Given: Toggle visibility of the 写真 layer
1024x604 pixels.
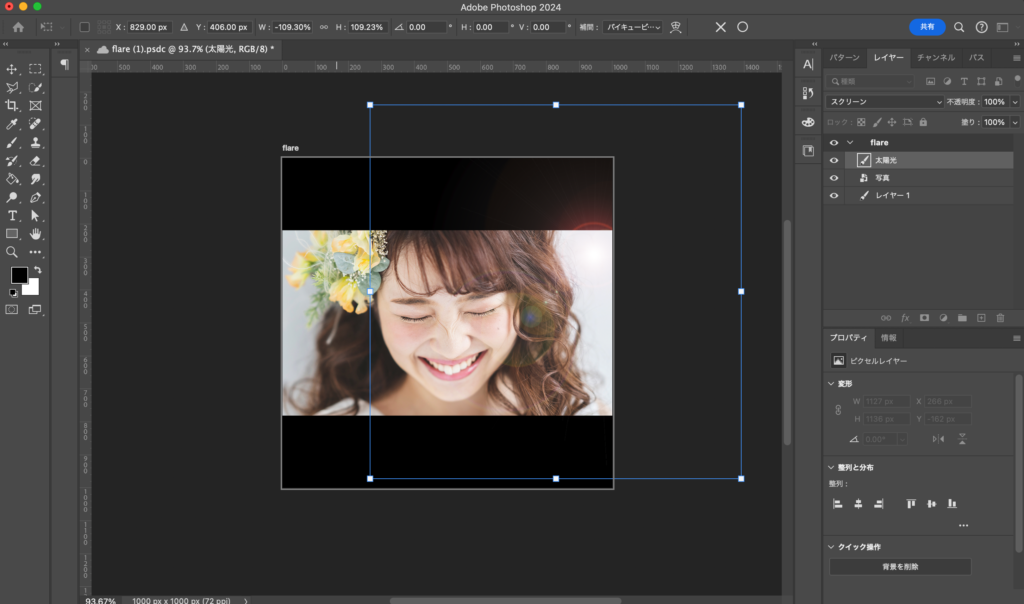Looking at the screenshot, I should (834, 178).
